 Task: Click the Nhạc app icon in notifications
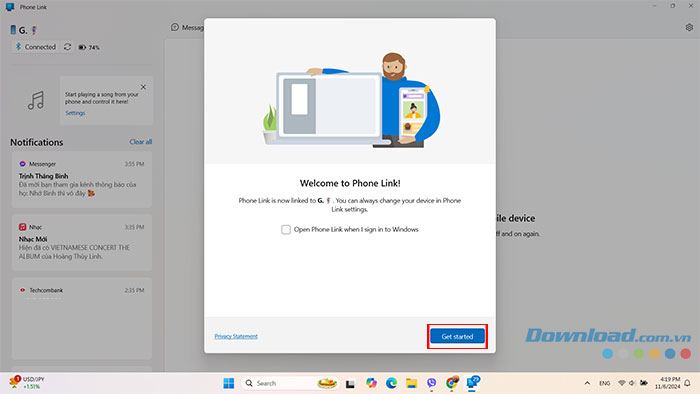coord(22,227)
